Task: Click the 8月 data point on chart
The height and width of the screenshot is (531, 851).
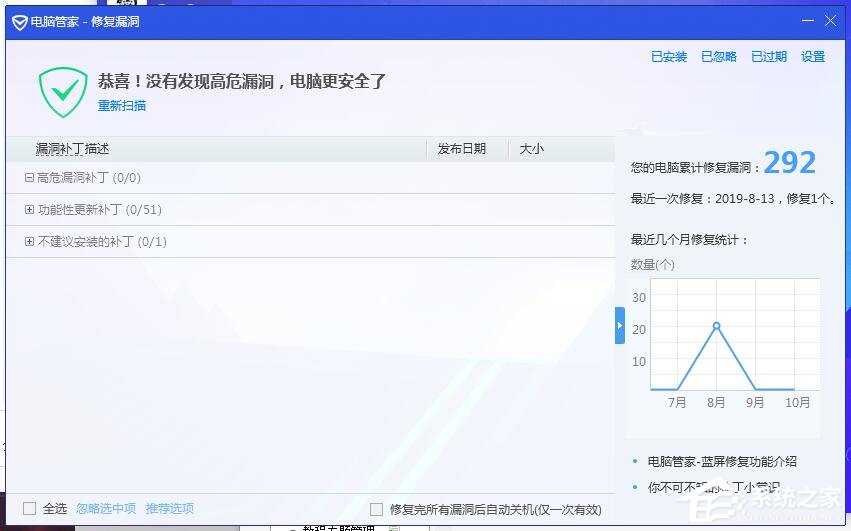Action: 716,326
